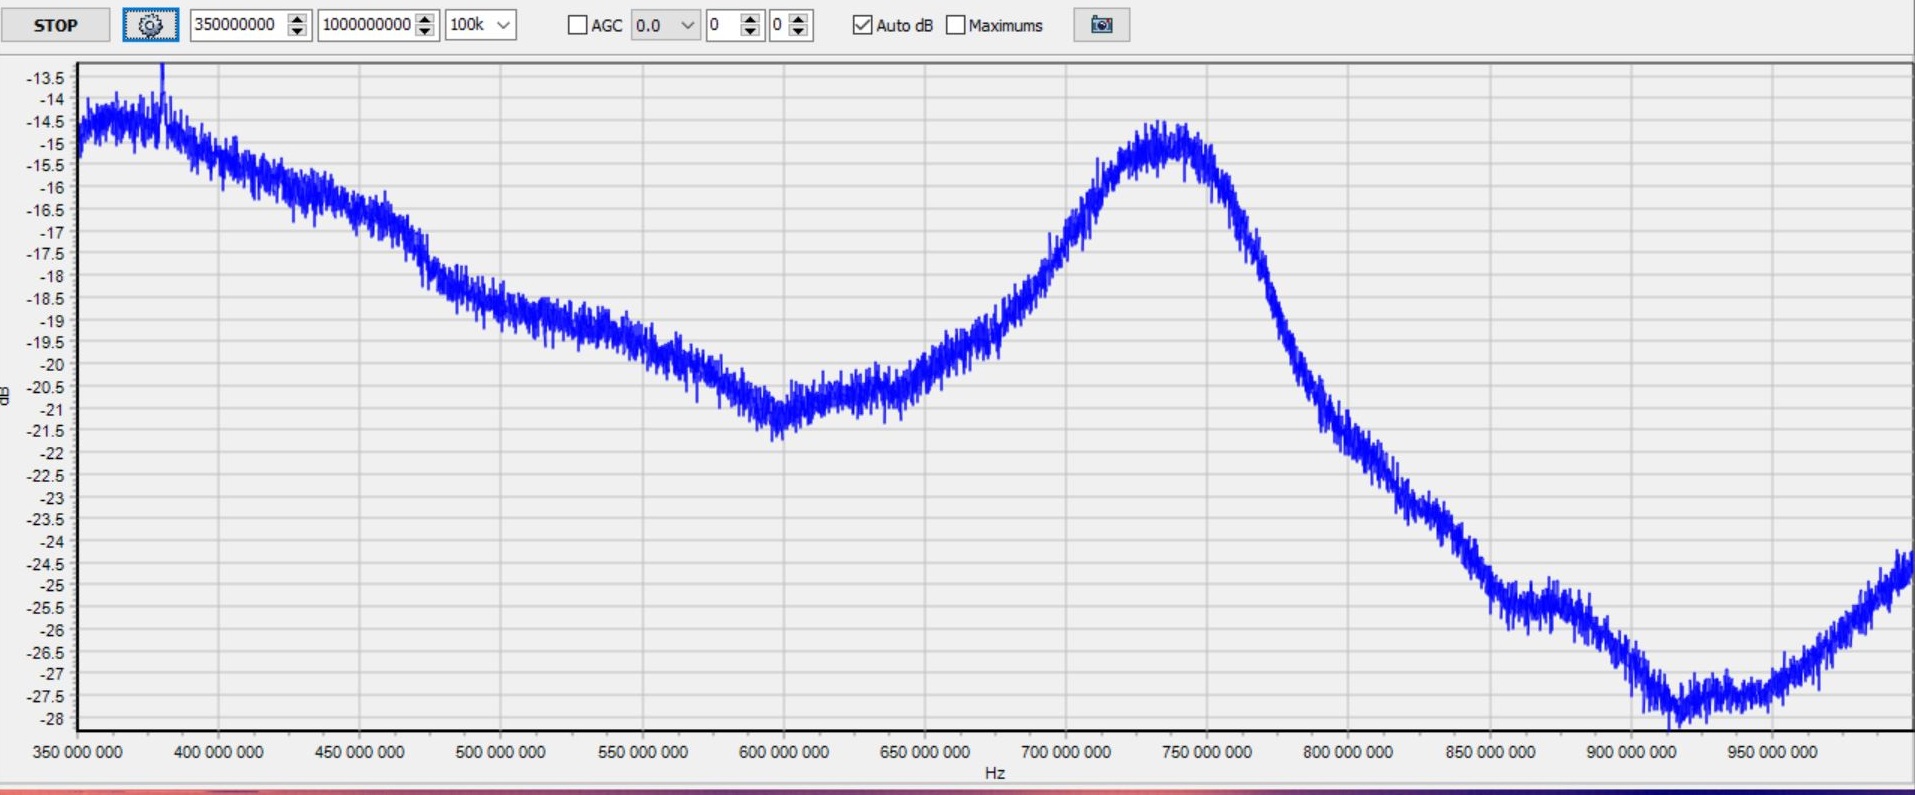Click the stop frequency field 1000000000
The width and height of the screenshot is (1915, 795).
pos(366,25)
